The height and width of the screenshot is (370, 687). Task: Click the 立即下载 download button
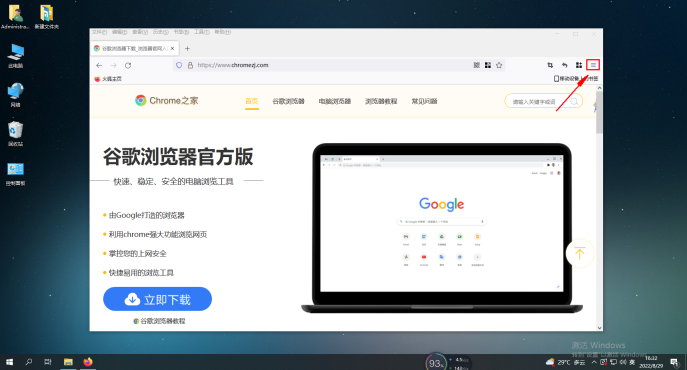click(157, 299)
